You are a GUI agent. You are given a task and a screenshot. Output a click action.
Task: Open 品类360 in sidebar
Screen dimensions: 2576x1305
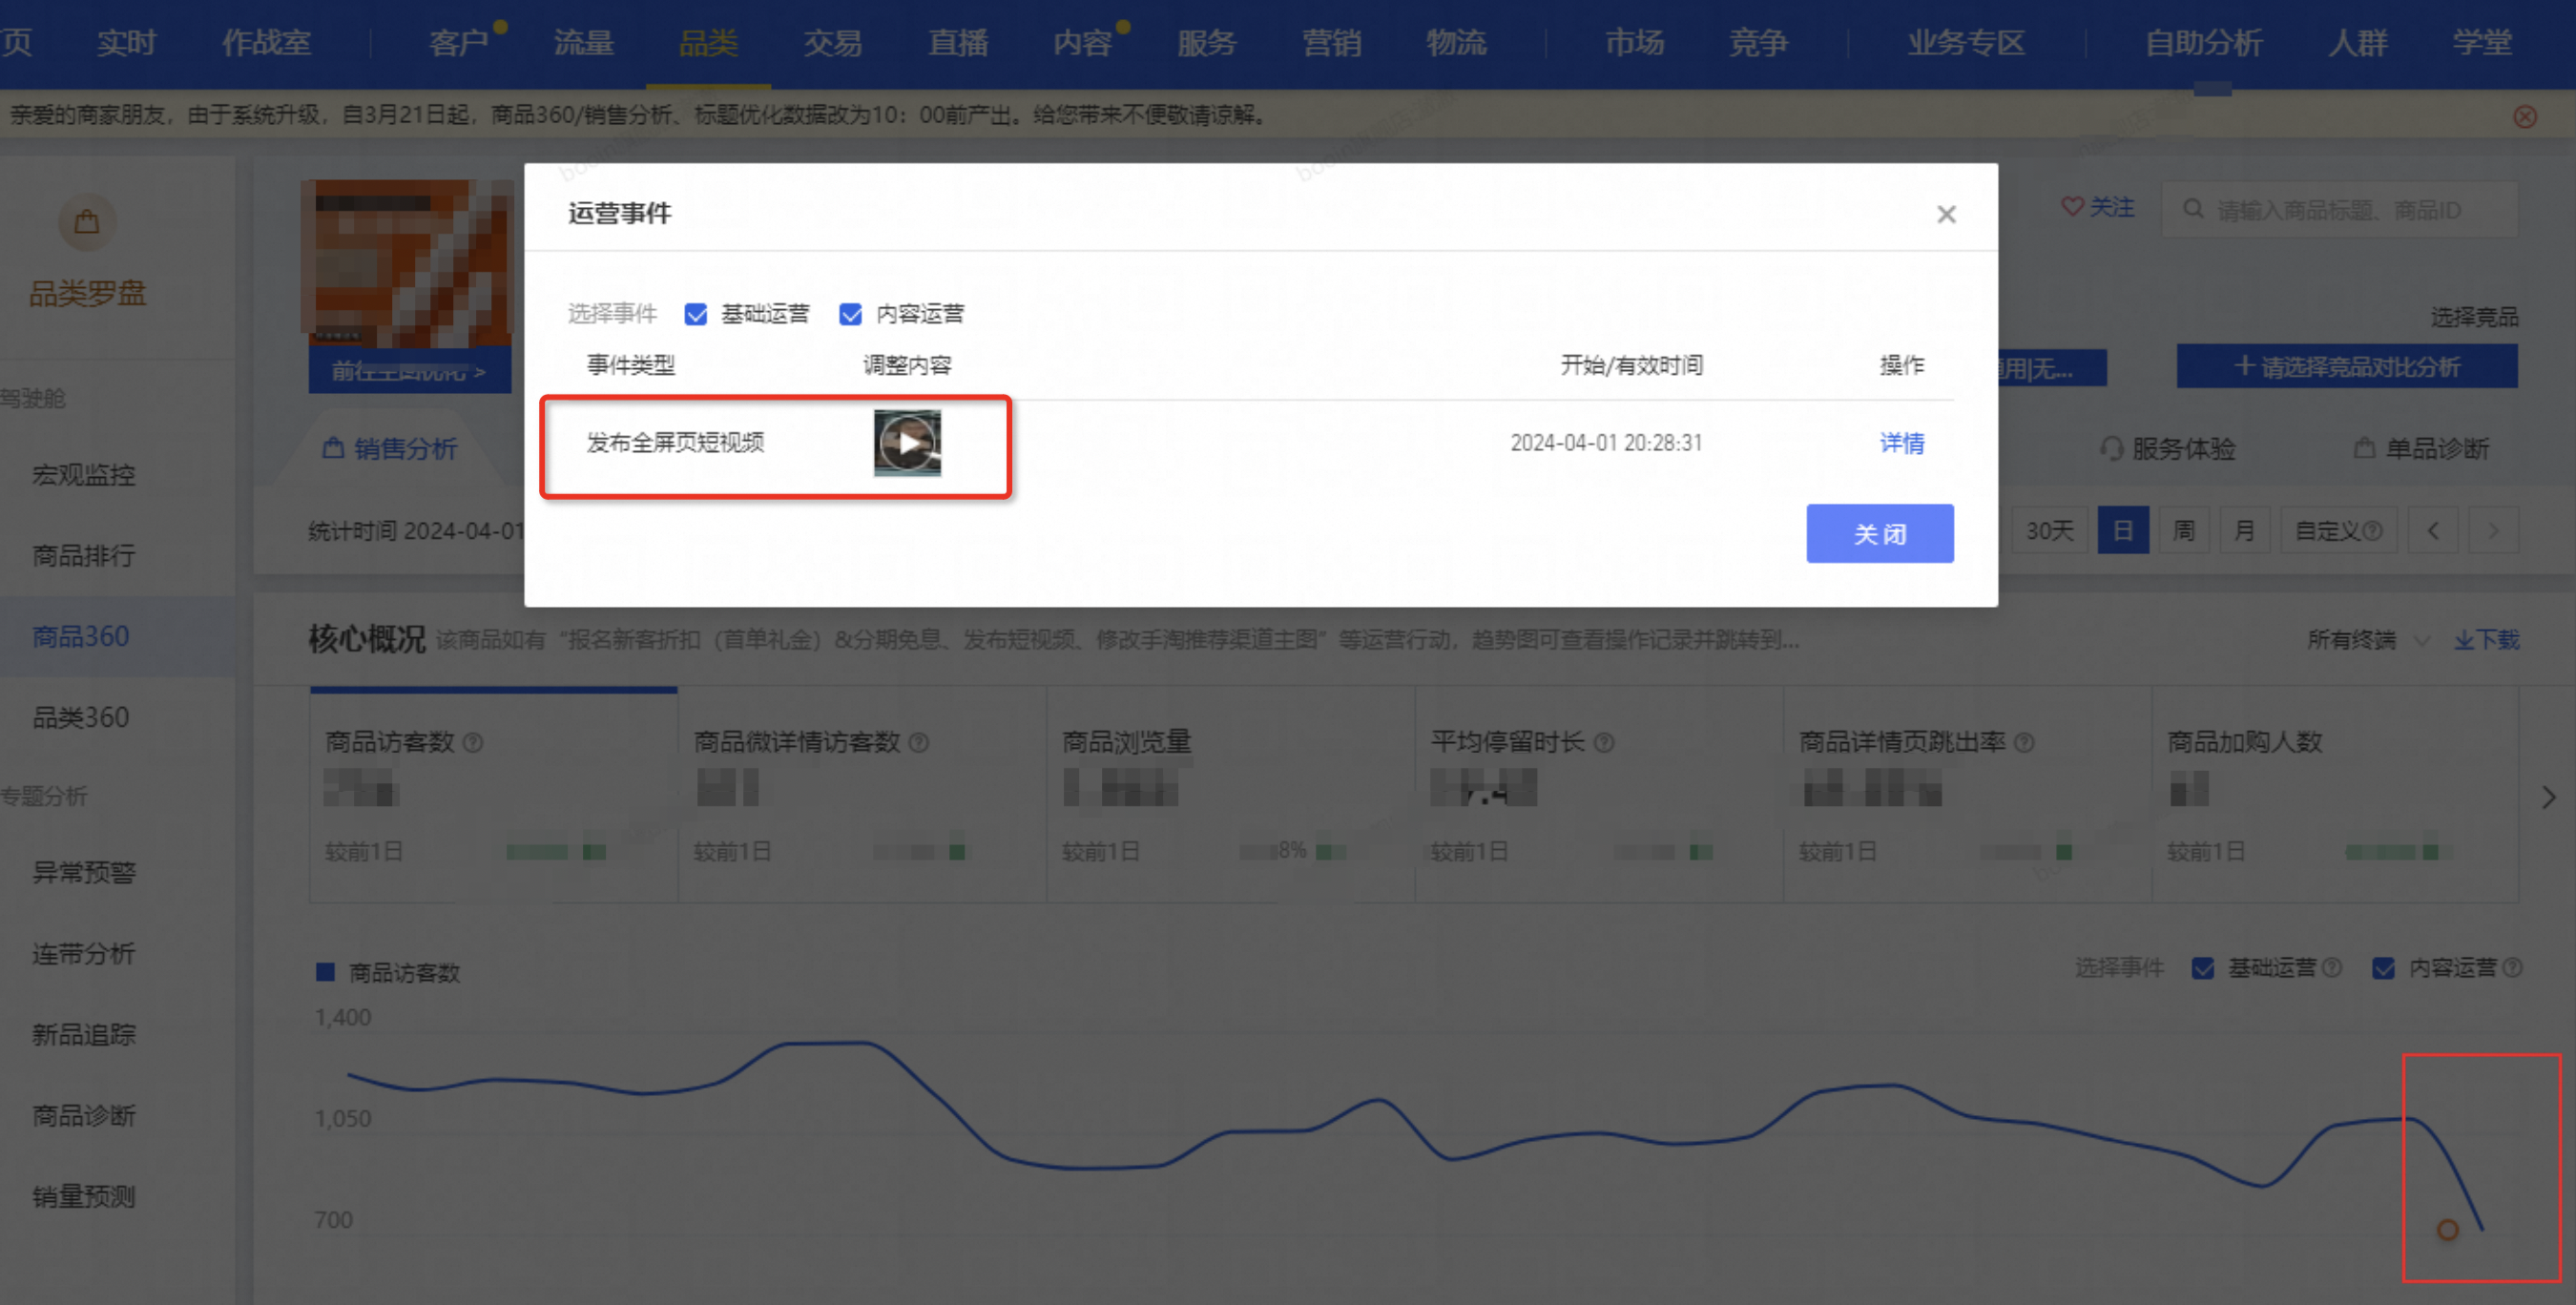click(x=81, y=718)
